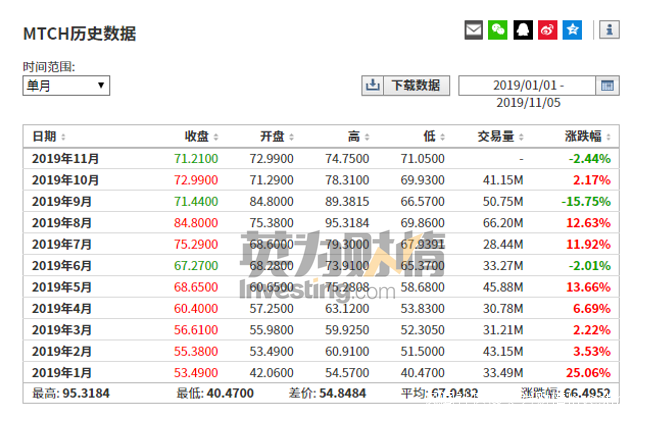The width and height of the screenshot is (645, 422).
Task: Sort by 低 column header
Action: pos(434,137)
